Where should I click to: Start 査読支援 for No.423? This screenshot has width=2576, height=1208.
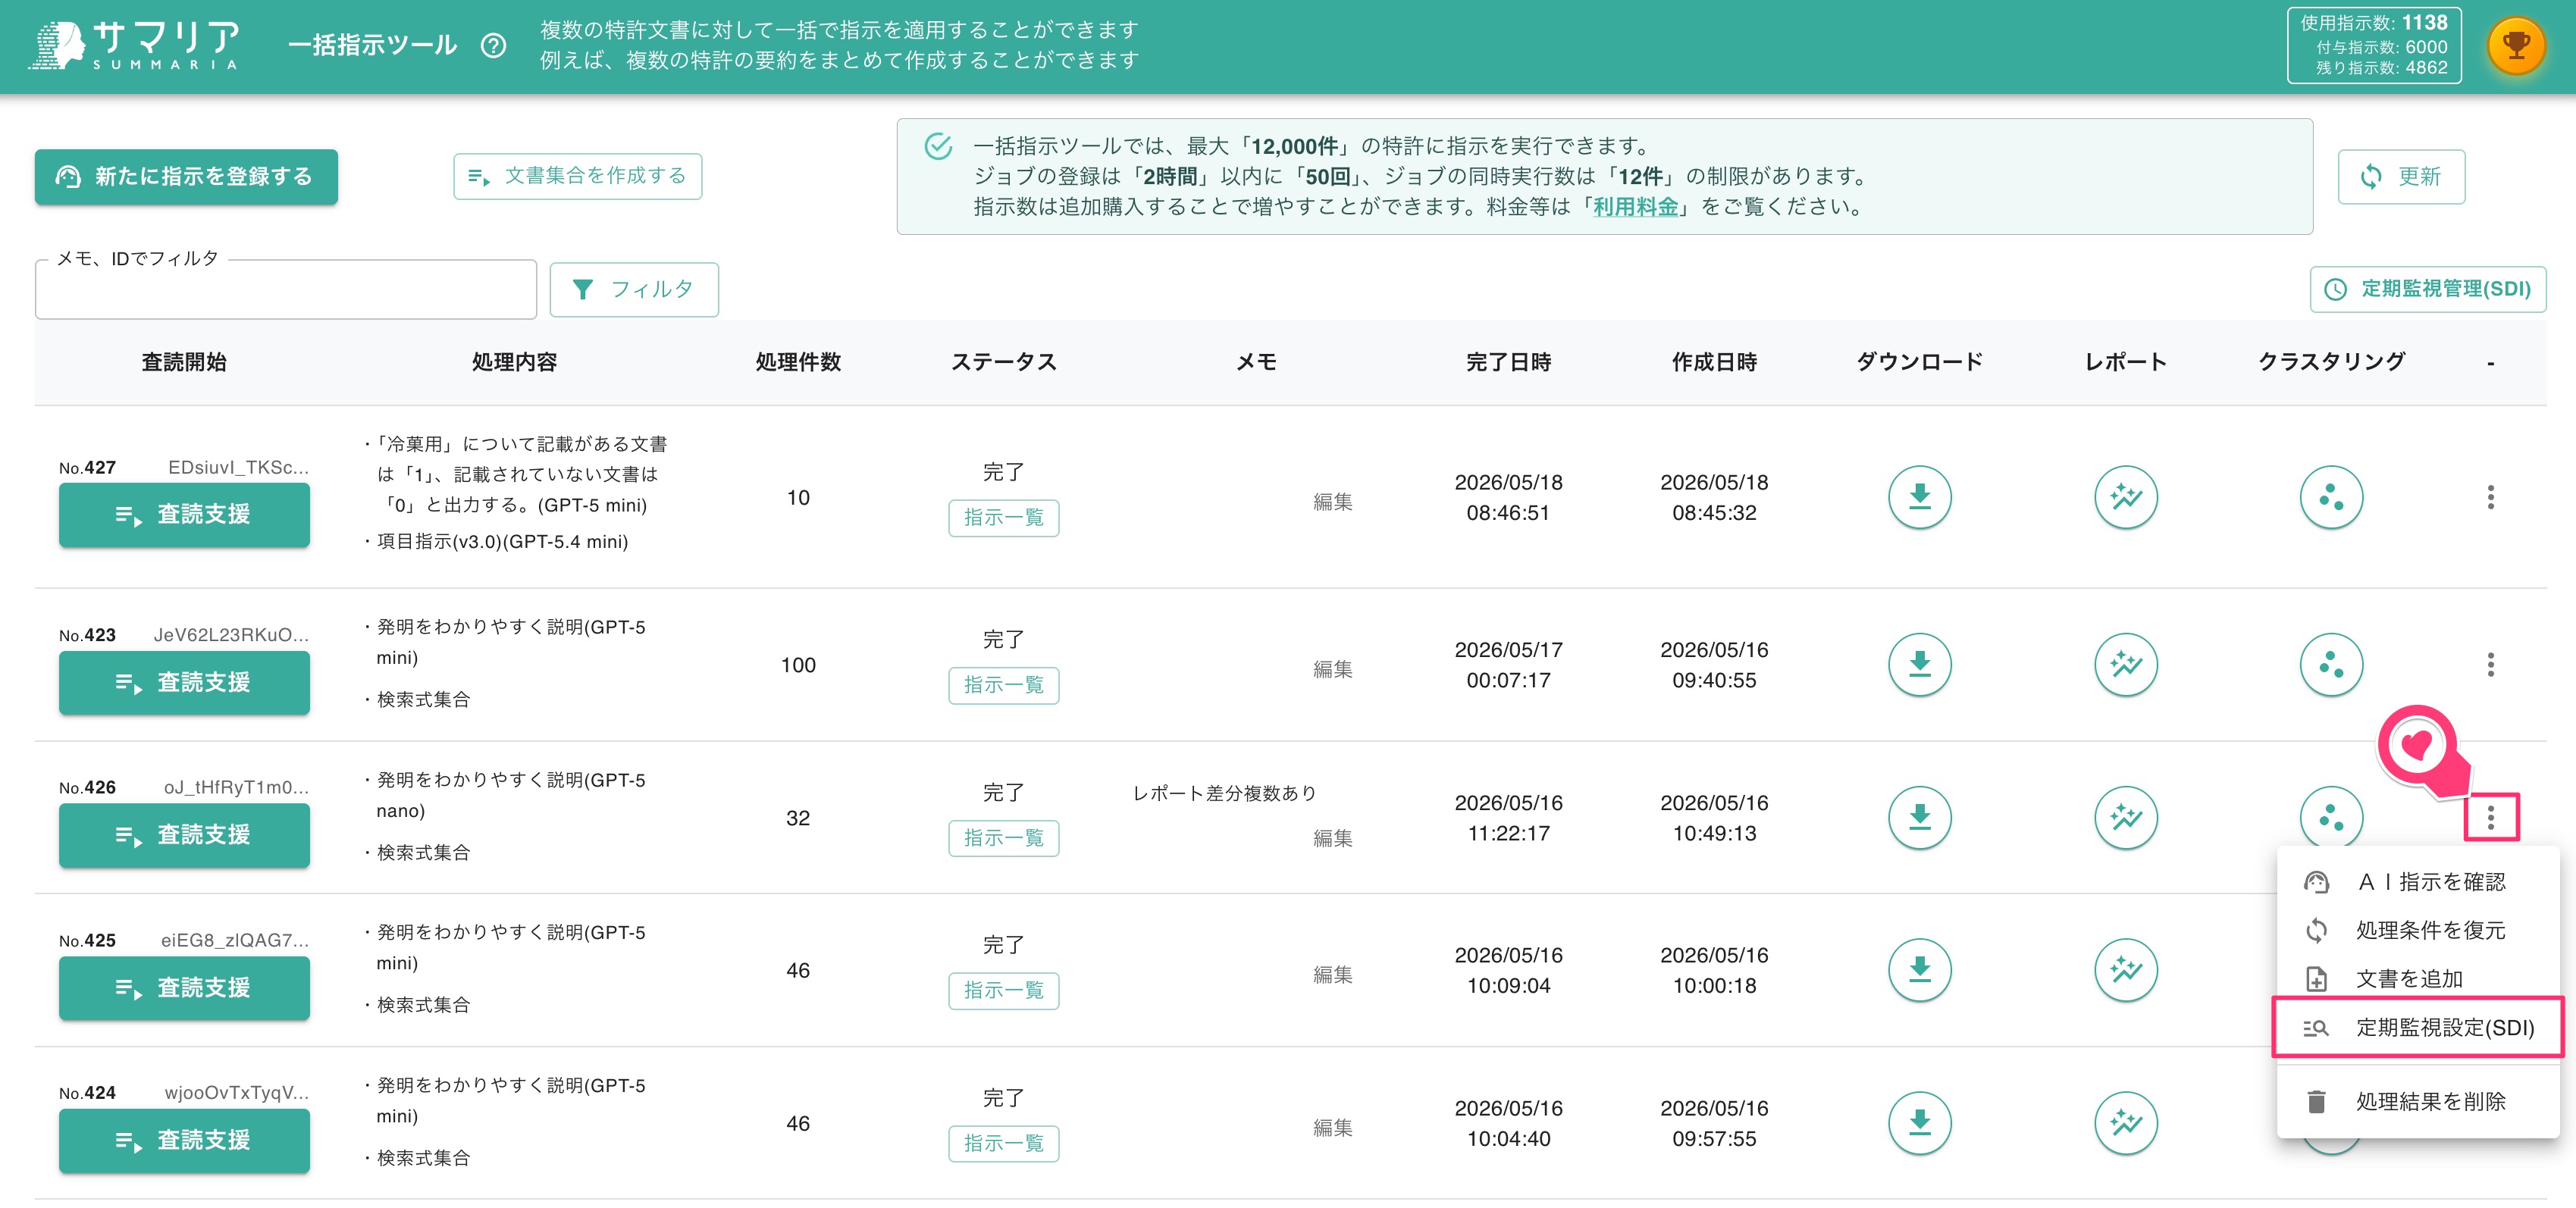pyautogui.click(x=184, y=683)
